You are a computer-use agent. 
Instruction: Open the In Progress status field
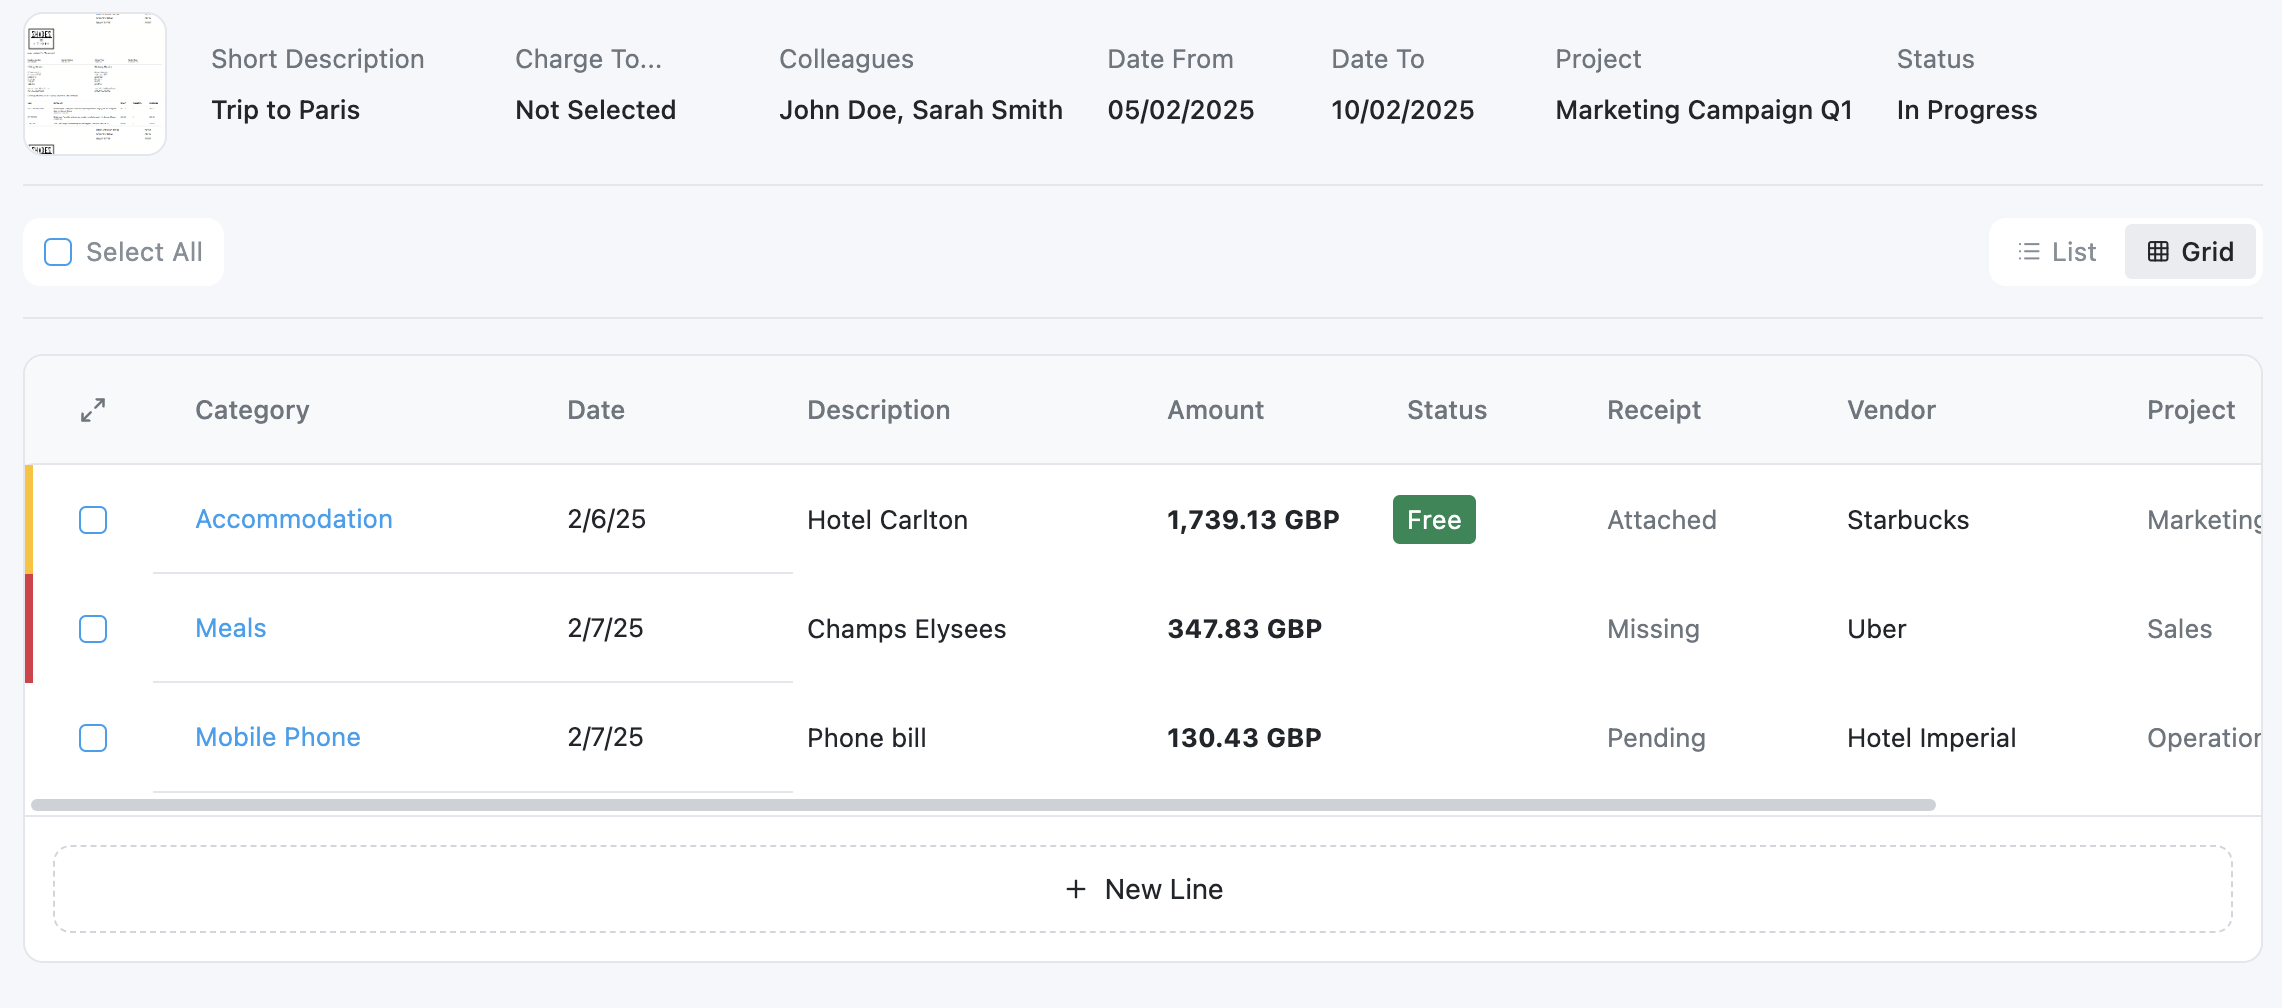click(x=1967, y=110)
